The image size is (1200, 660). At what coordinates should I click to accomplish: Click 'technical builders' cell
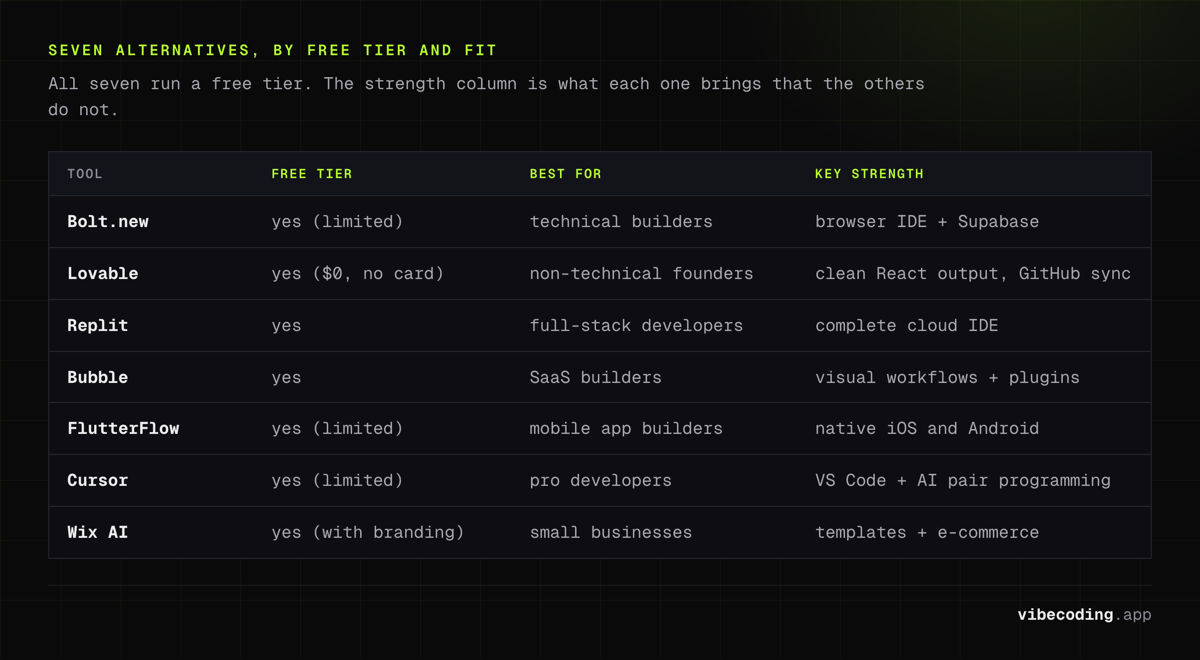tap(621, 222)
